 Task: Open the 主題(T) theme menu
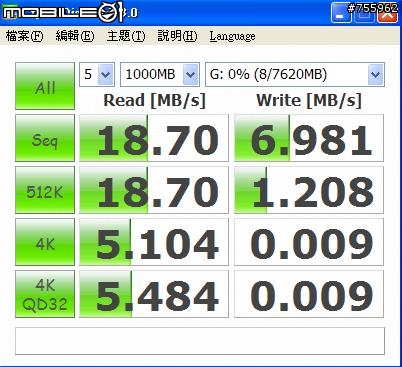click(x=126, y=36)
